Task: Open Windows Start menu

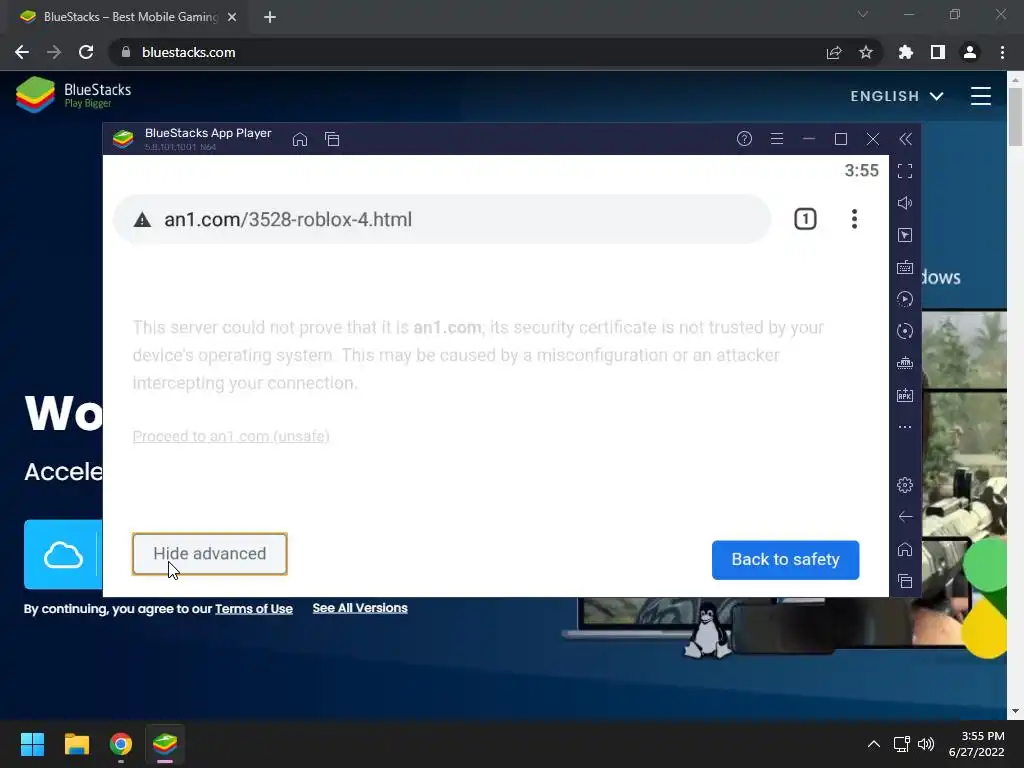Action: click(x=32, y=744)
